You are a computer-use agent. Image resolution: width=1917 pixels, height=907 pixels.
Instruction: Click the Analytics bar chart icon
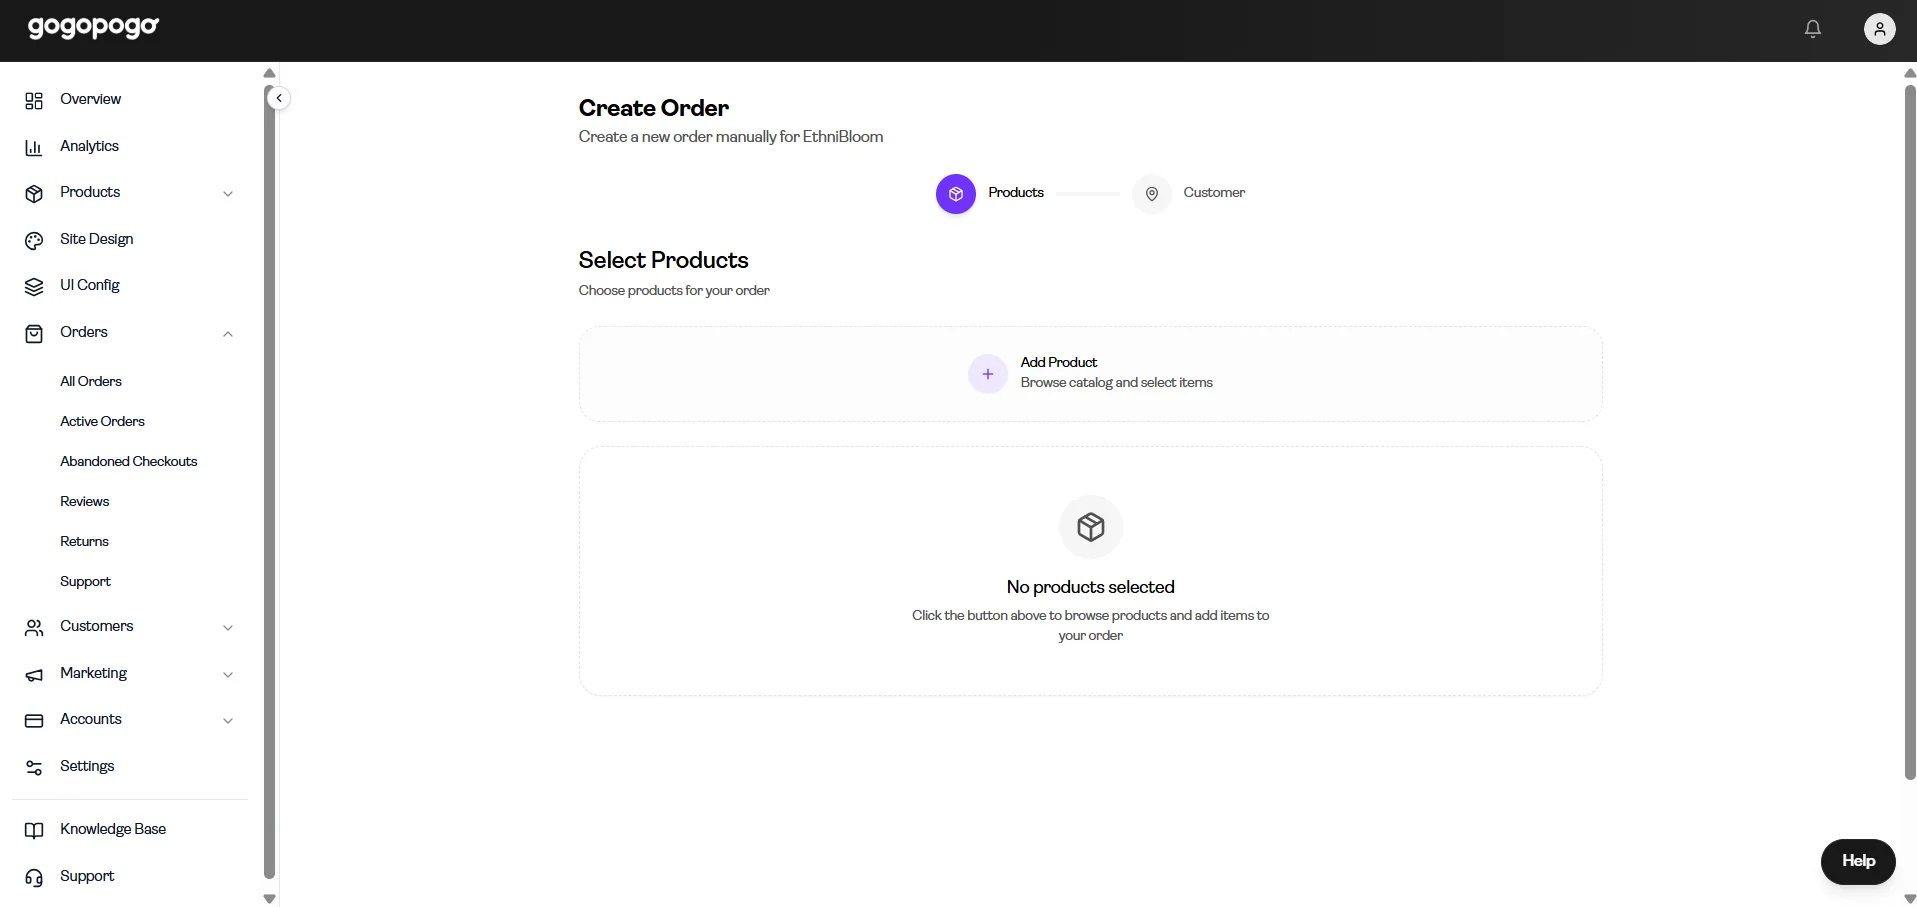34,147
